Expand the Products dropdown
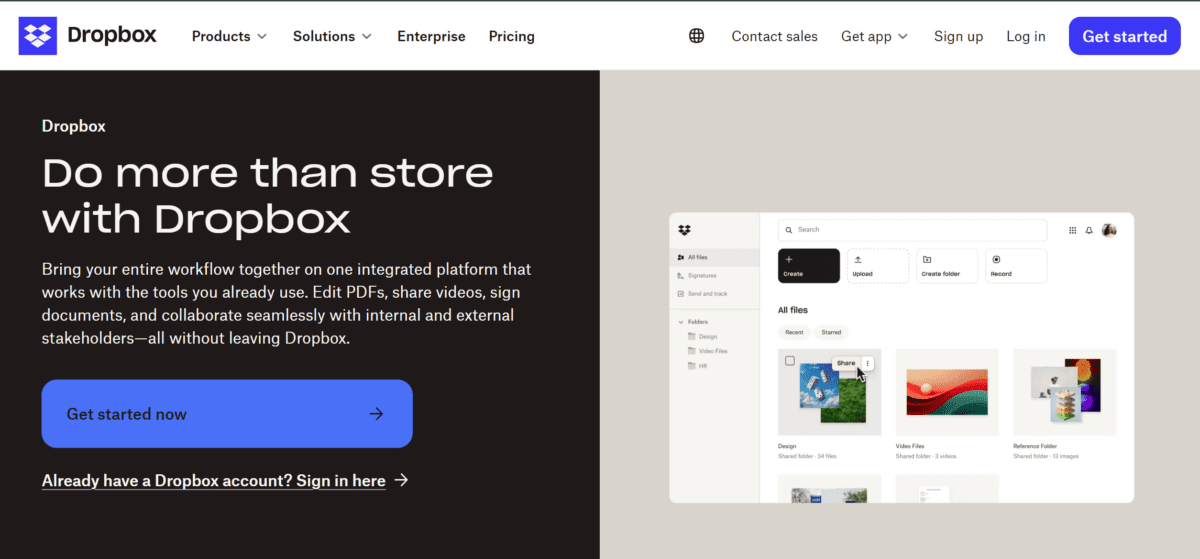 click(230, 36)
